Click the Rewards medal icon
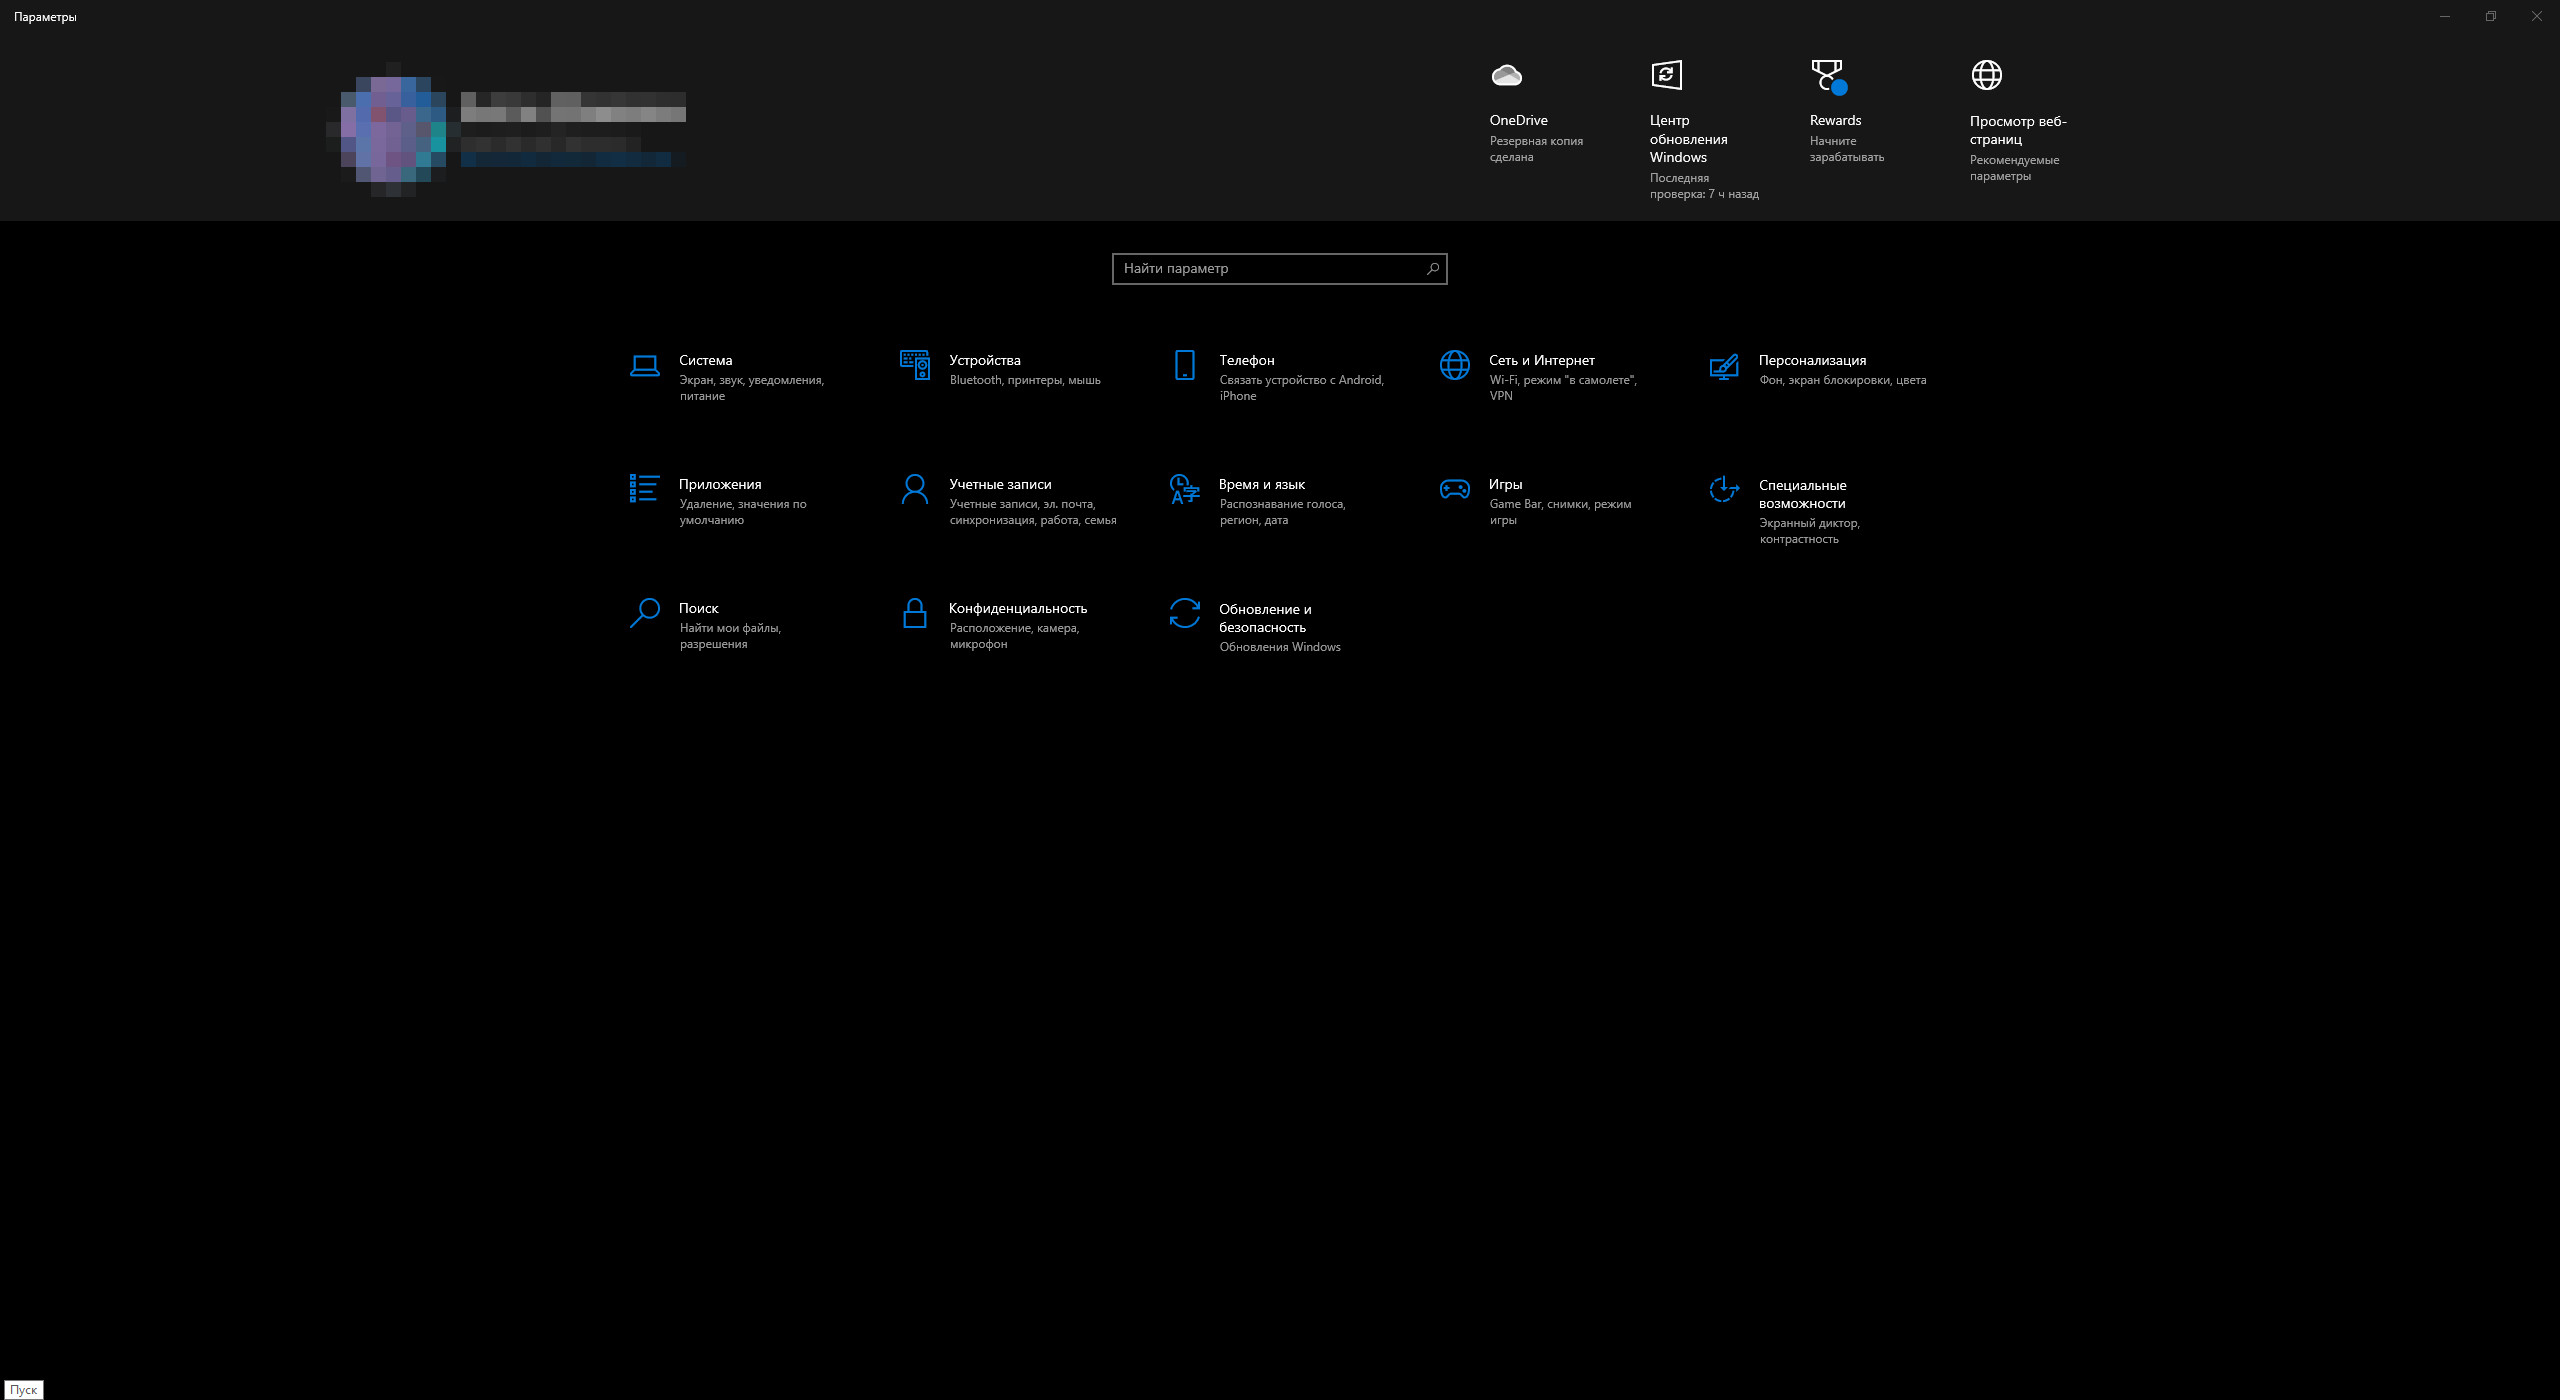This screenshot has height=1400, width=2560. (1828, 76)
